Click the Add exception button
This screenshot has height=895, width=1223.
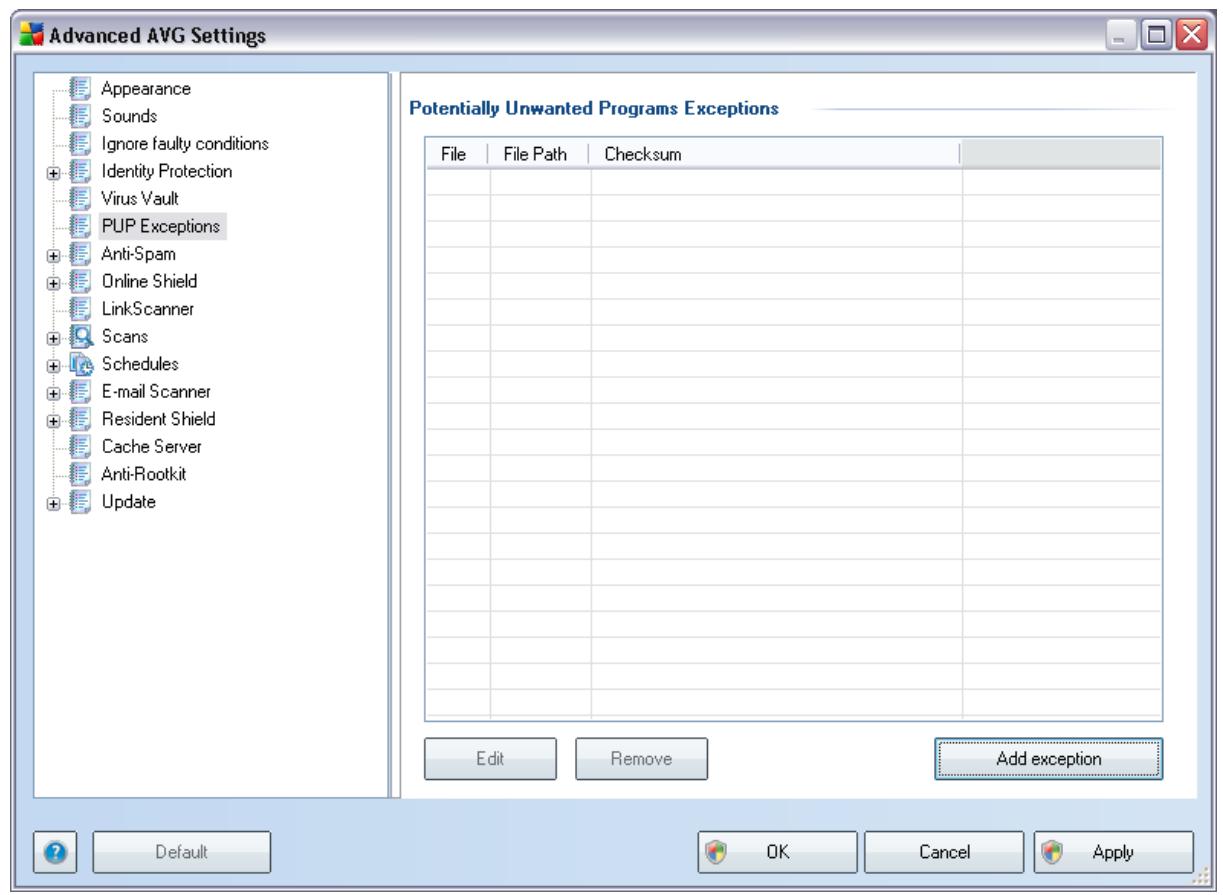click(1049, 759)
